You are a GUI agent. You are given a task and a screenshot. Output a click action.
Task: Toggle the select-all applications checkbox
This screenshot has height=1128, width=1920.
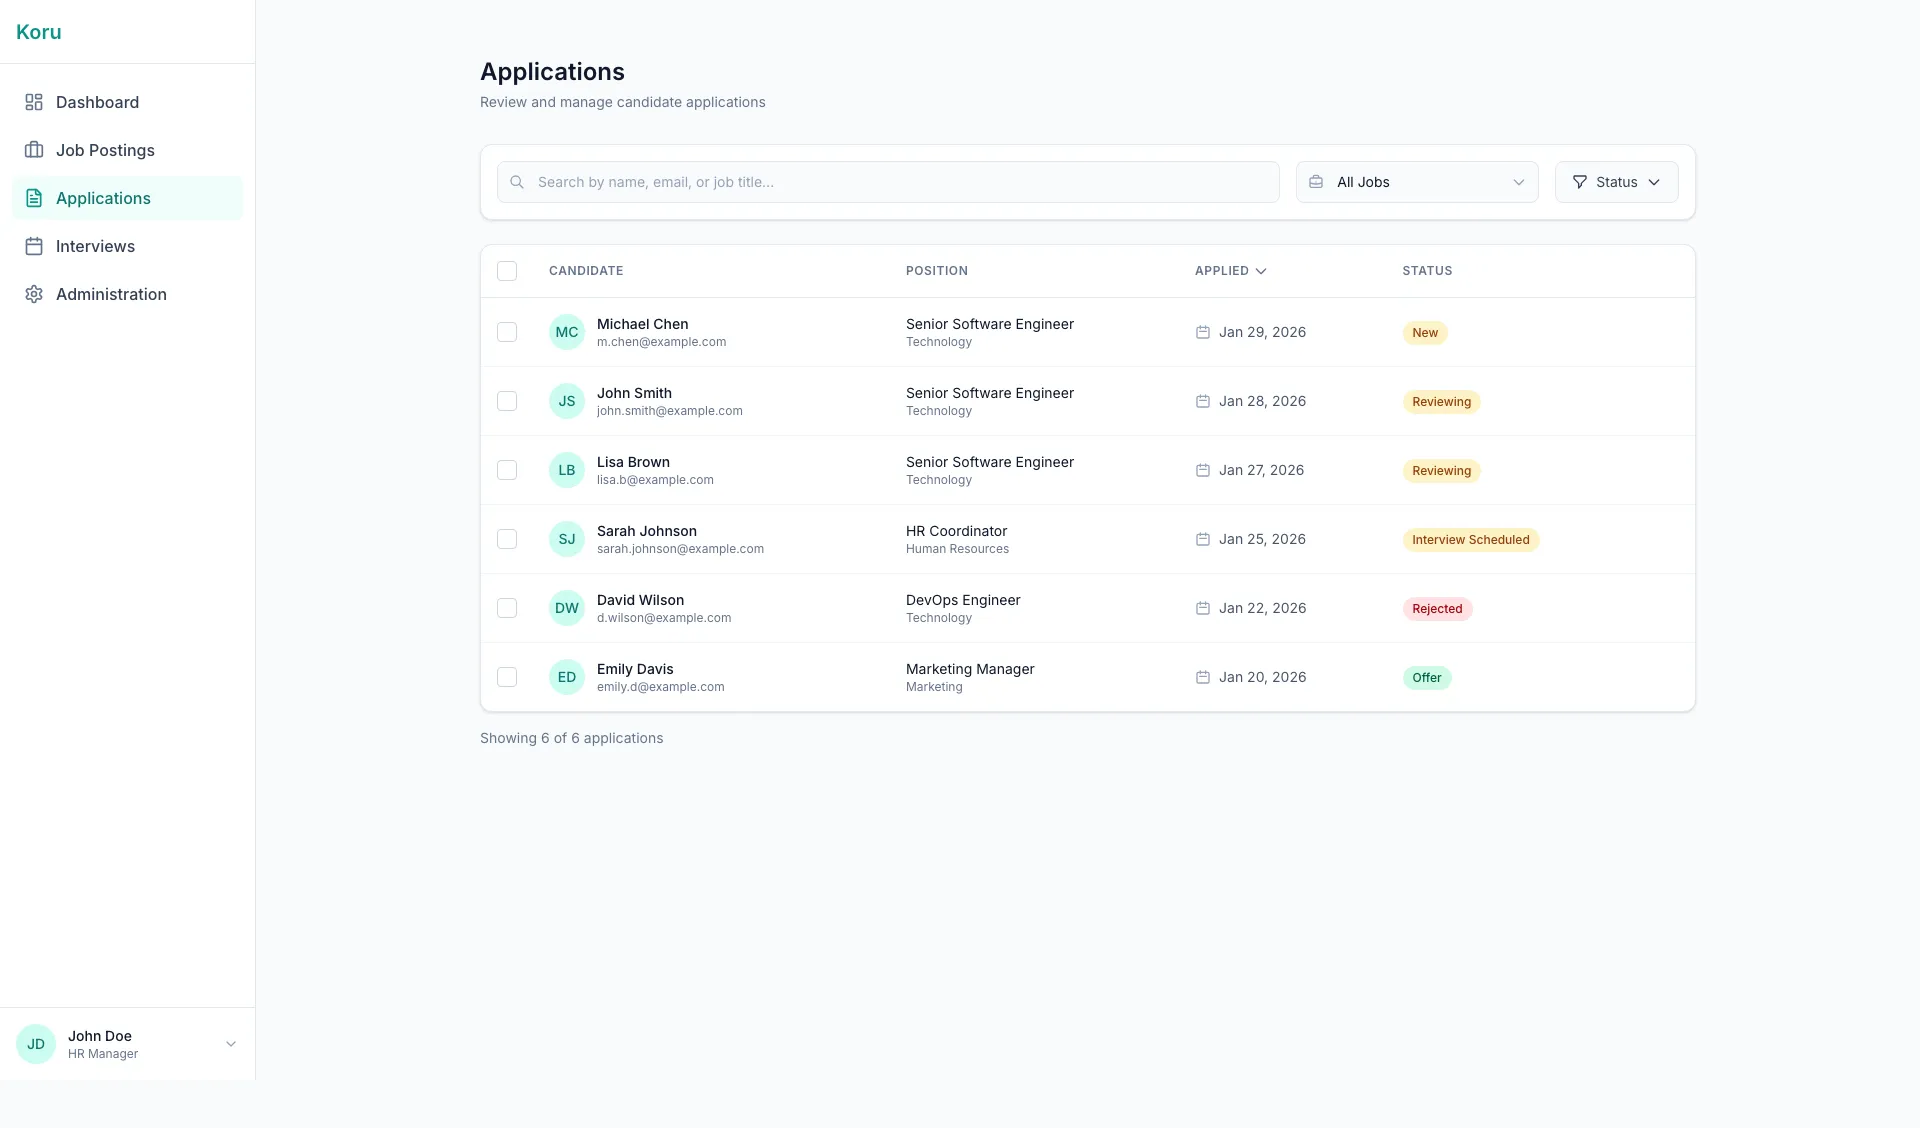507,271
